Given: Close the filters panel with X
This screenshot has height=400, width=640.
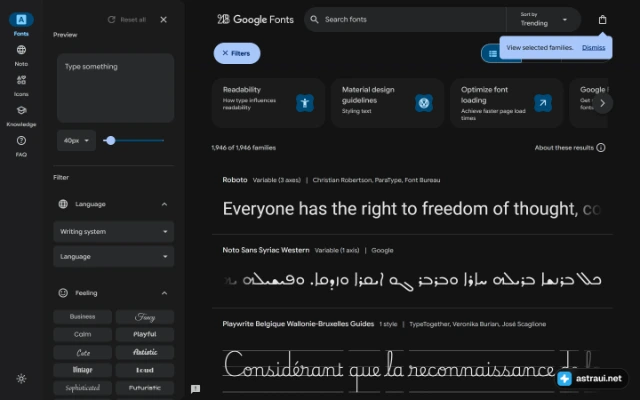Looking at the screenshot, I should click(164, 20).
